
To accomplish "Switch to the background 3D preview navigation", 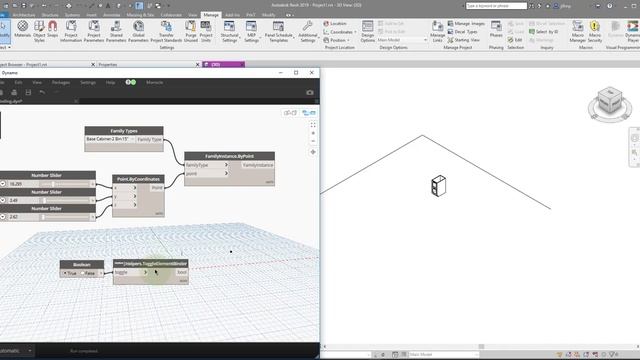I will (x=290, y=113).
